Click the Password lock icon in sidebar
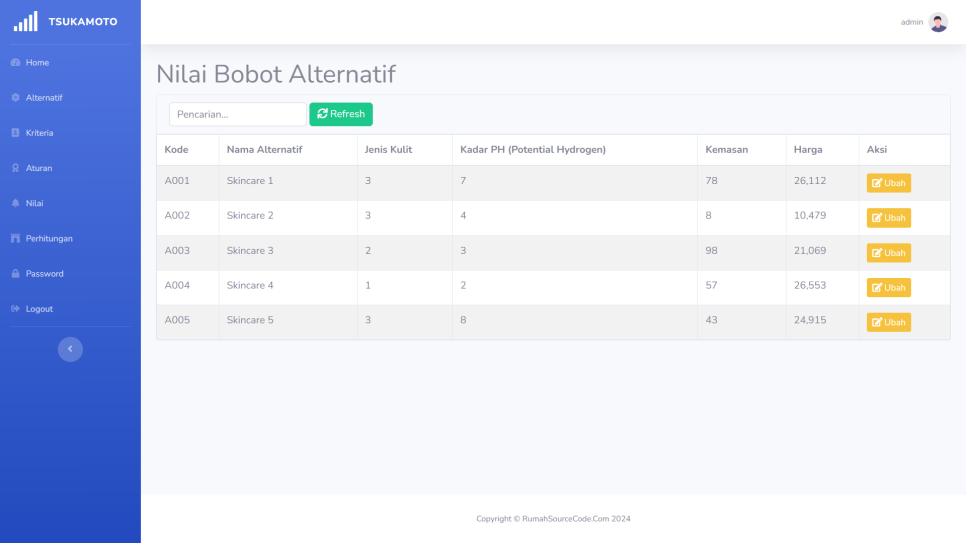Screen dimensions: 966x543 pos(15,274)
